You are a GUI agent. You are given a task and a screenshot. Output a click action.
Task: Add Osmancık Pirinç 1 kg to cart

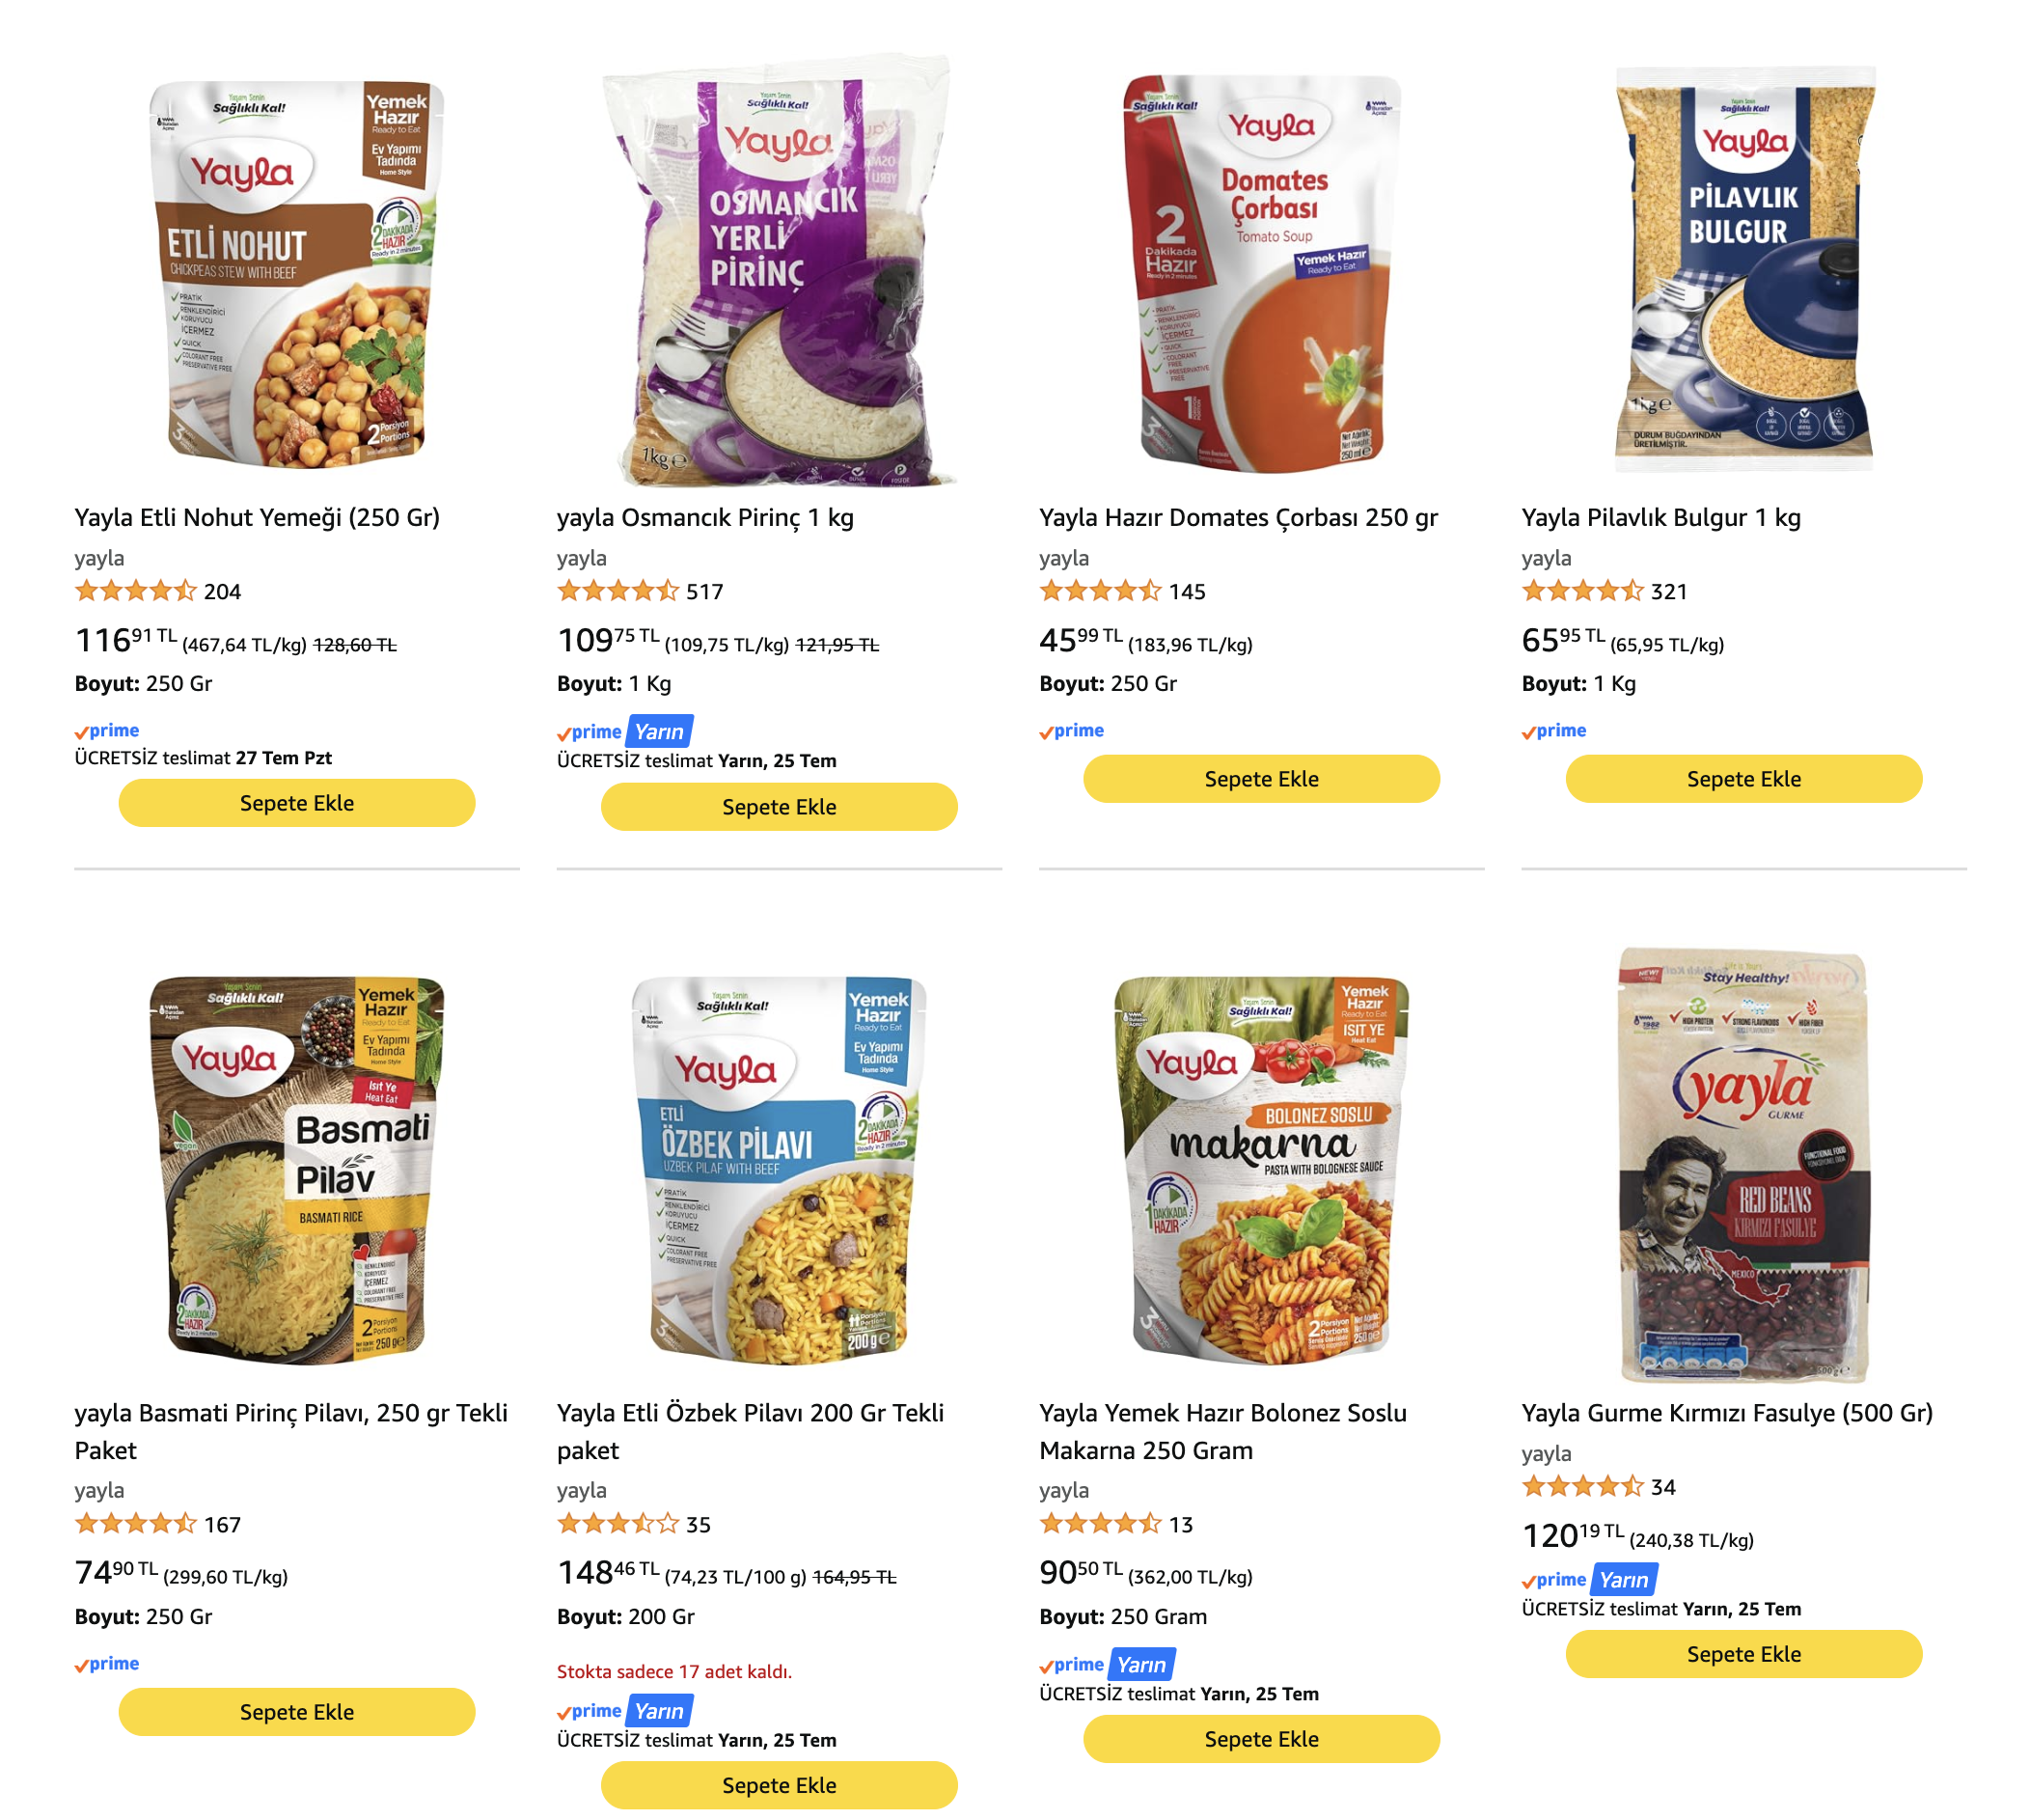779,807
